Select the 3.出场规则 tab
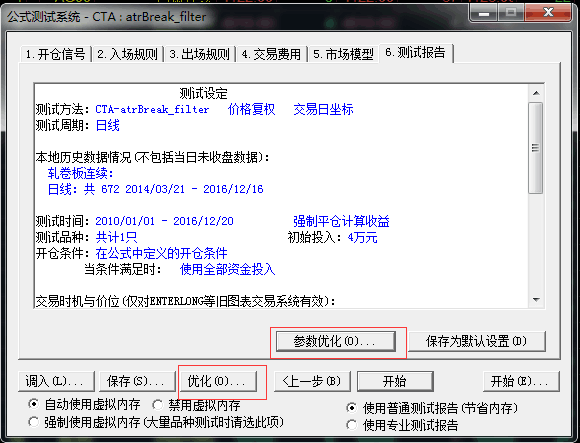 [200, 54]
